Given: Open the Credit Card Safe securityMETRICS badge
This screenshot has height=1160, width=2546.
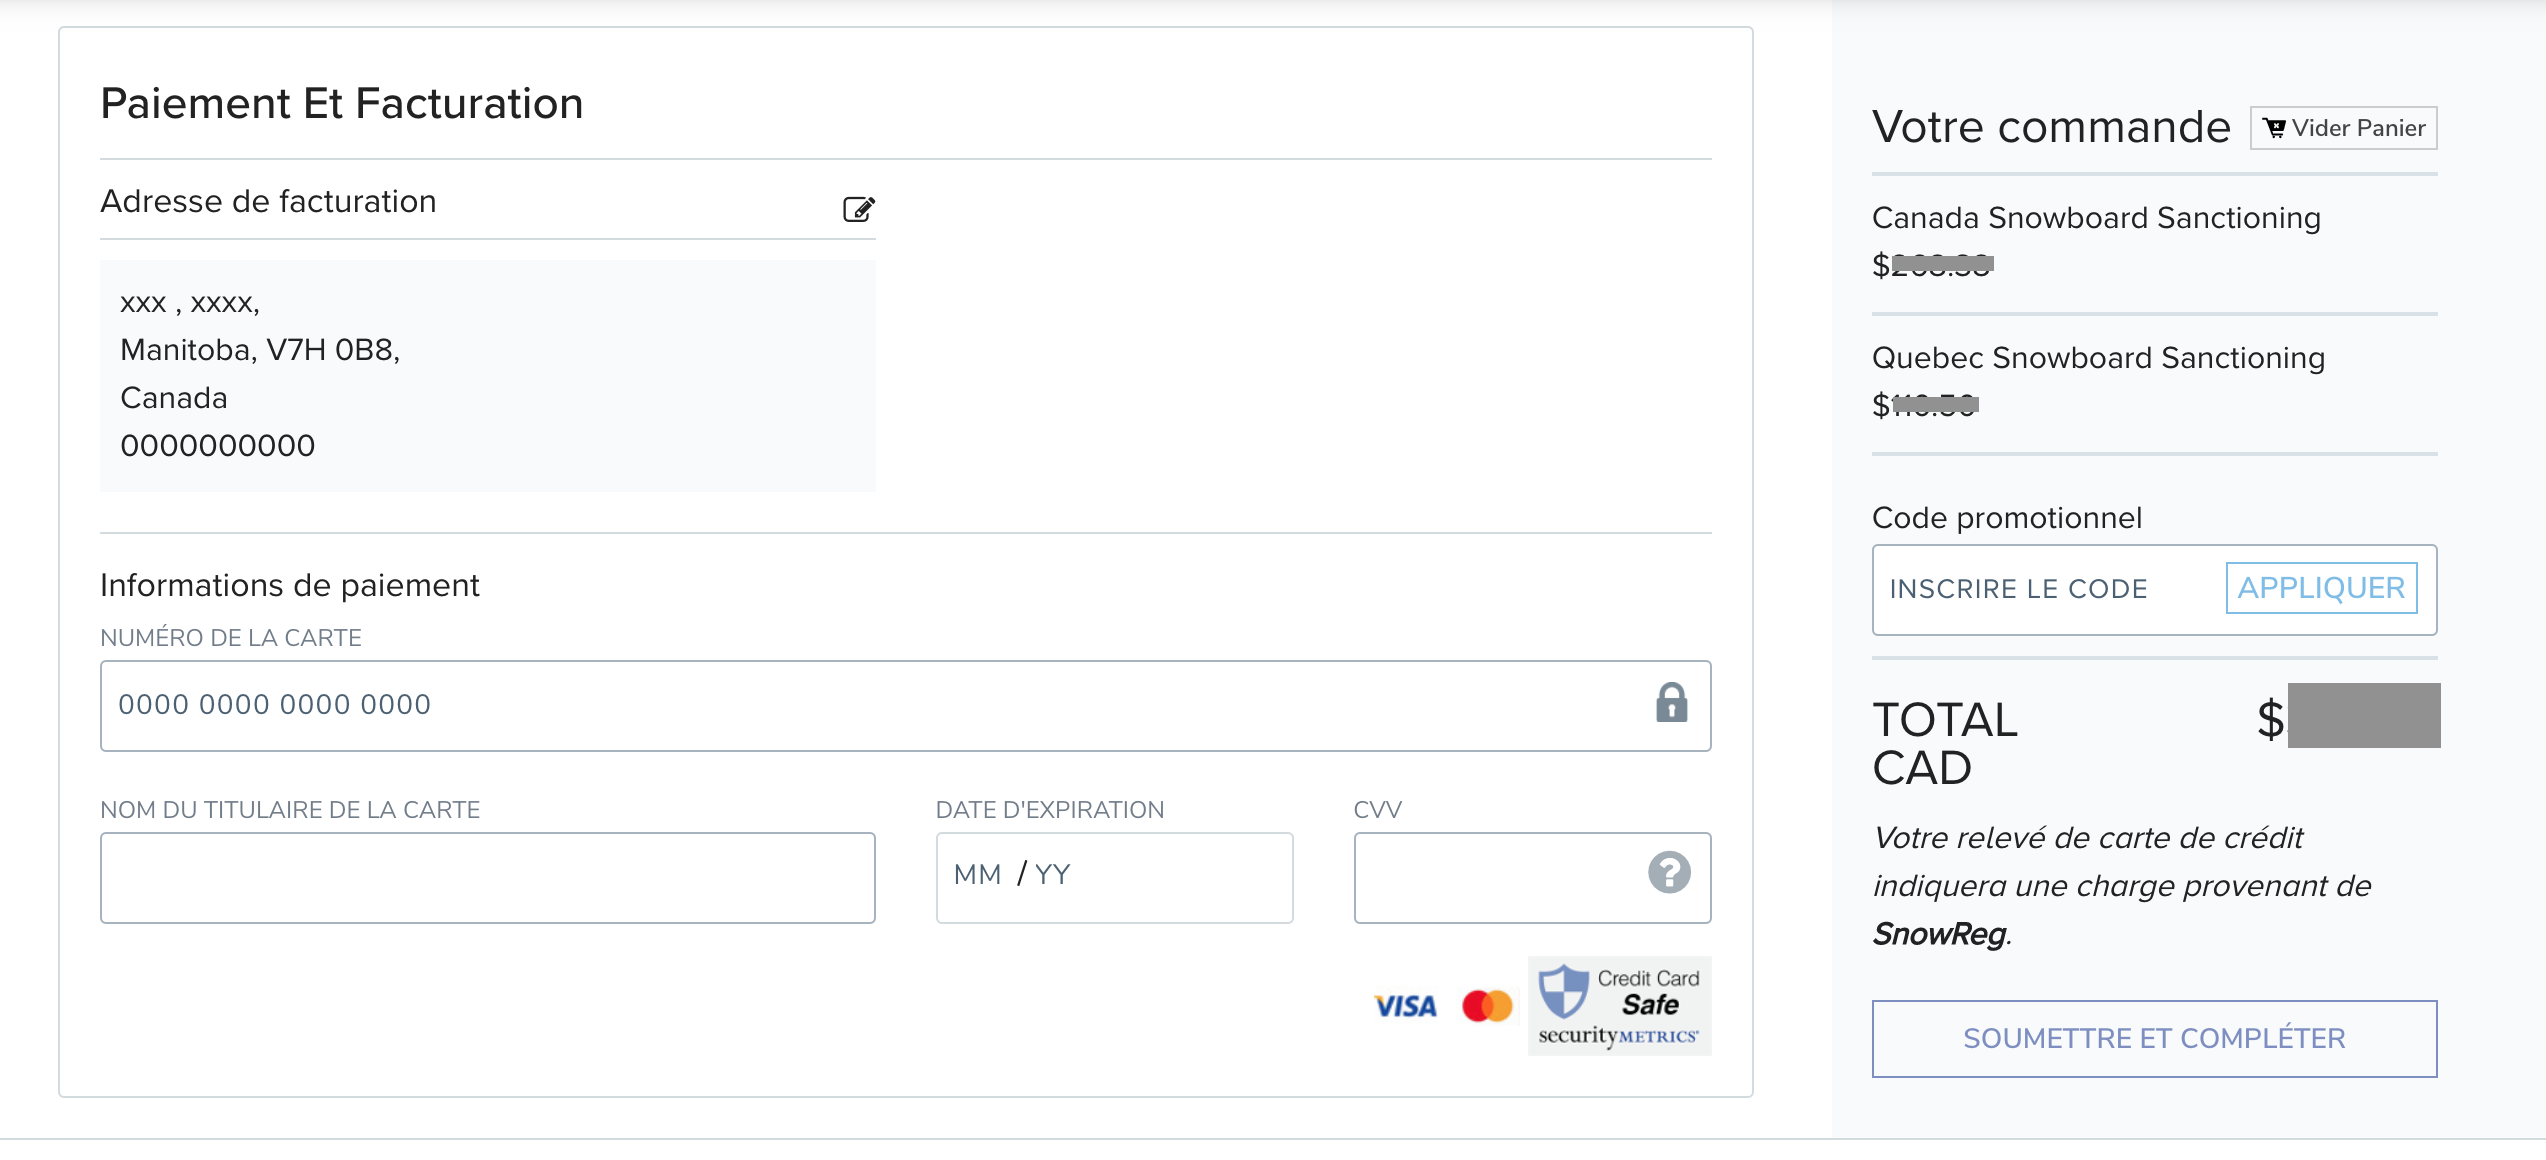Looking at the screenshot, I should 1619,1006.
